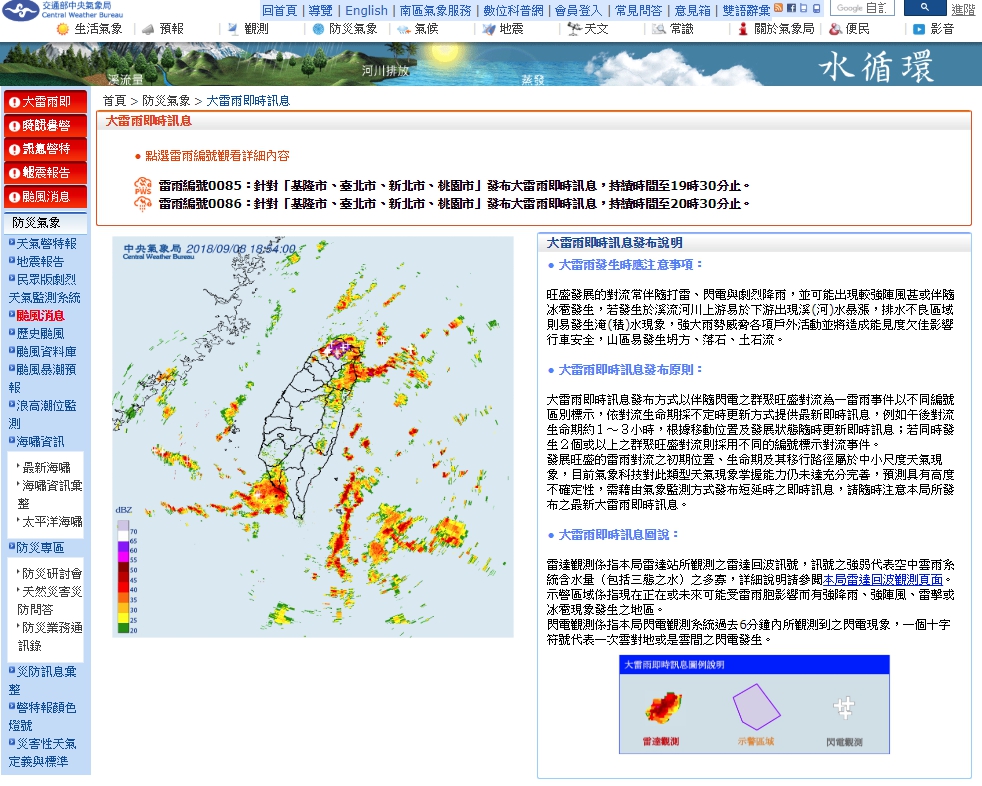The height and width of the screenshot is (786, 982).
Task: Open the Facebook icon in top bar
Action: point(791,8)
